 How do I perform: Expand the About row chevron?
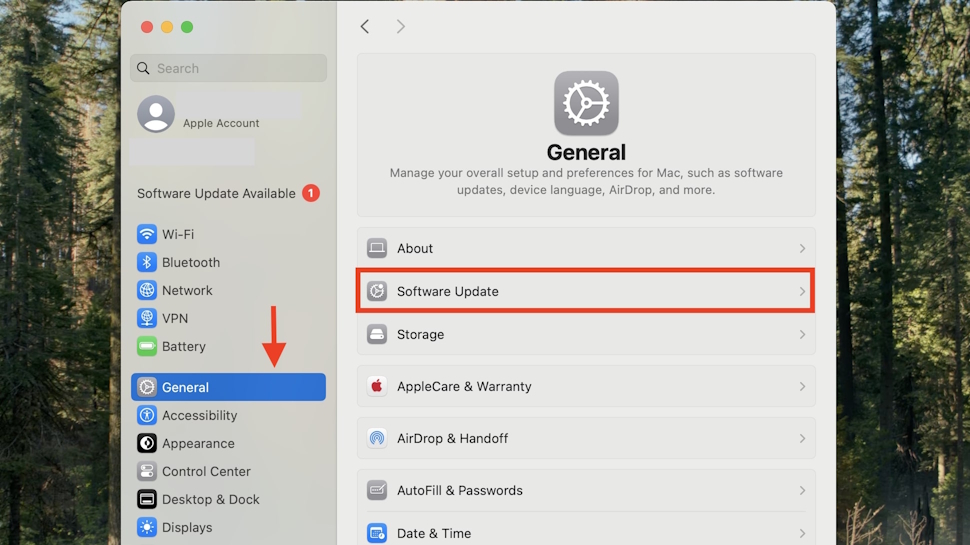click(x=802, y=248)
